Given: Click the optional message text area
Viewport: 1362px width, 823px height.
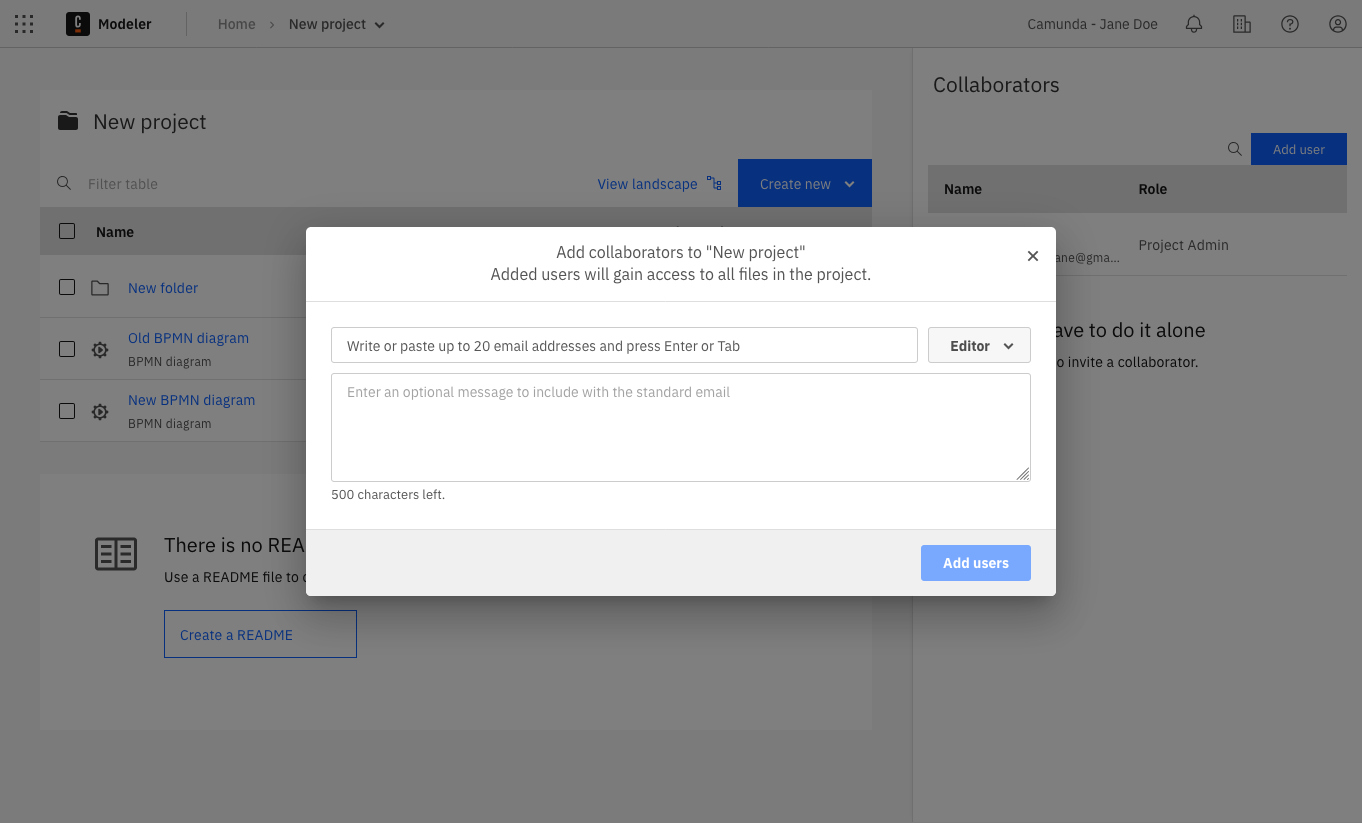Looking at the screenshot, I should (680, 427).
